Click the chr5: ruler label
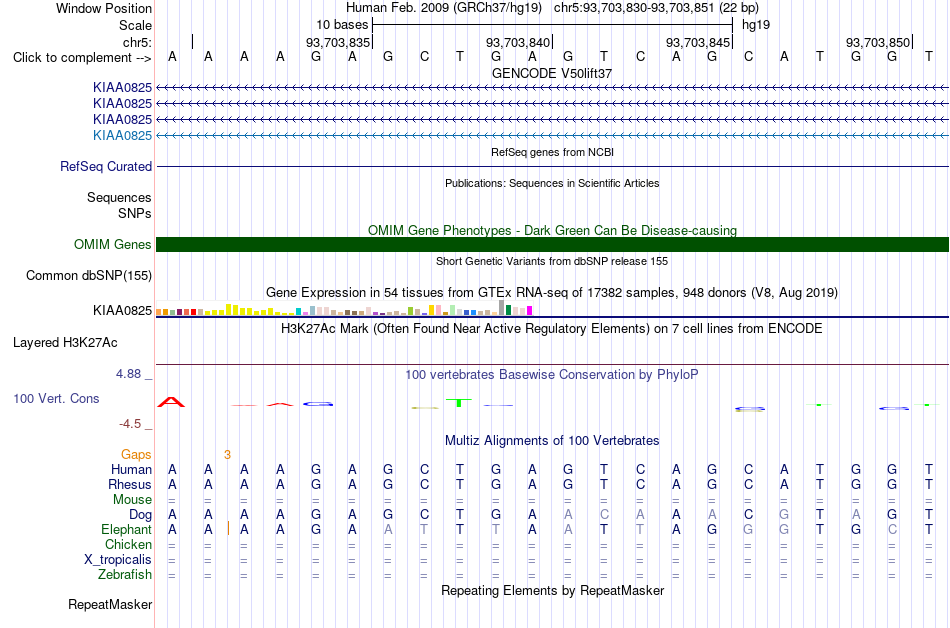 [138, 42]
